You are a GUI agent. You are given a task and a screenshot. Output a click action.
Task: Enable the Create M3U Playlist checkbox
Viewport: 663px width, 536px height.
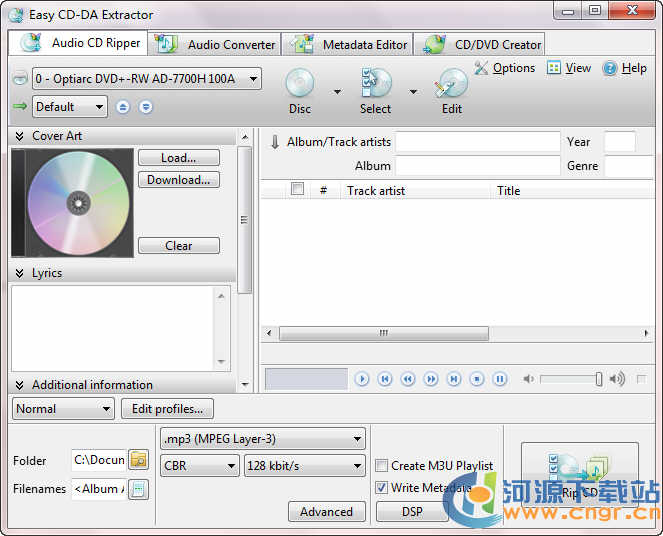[x=381, y=466]
